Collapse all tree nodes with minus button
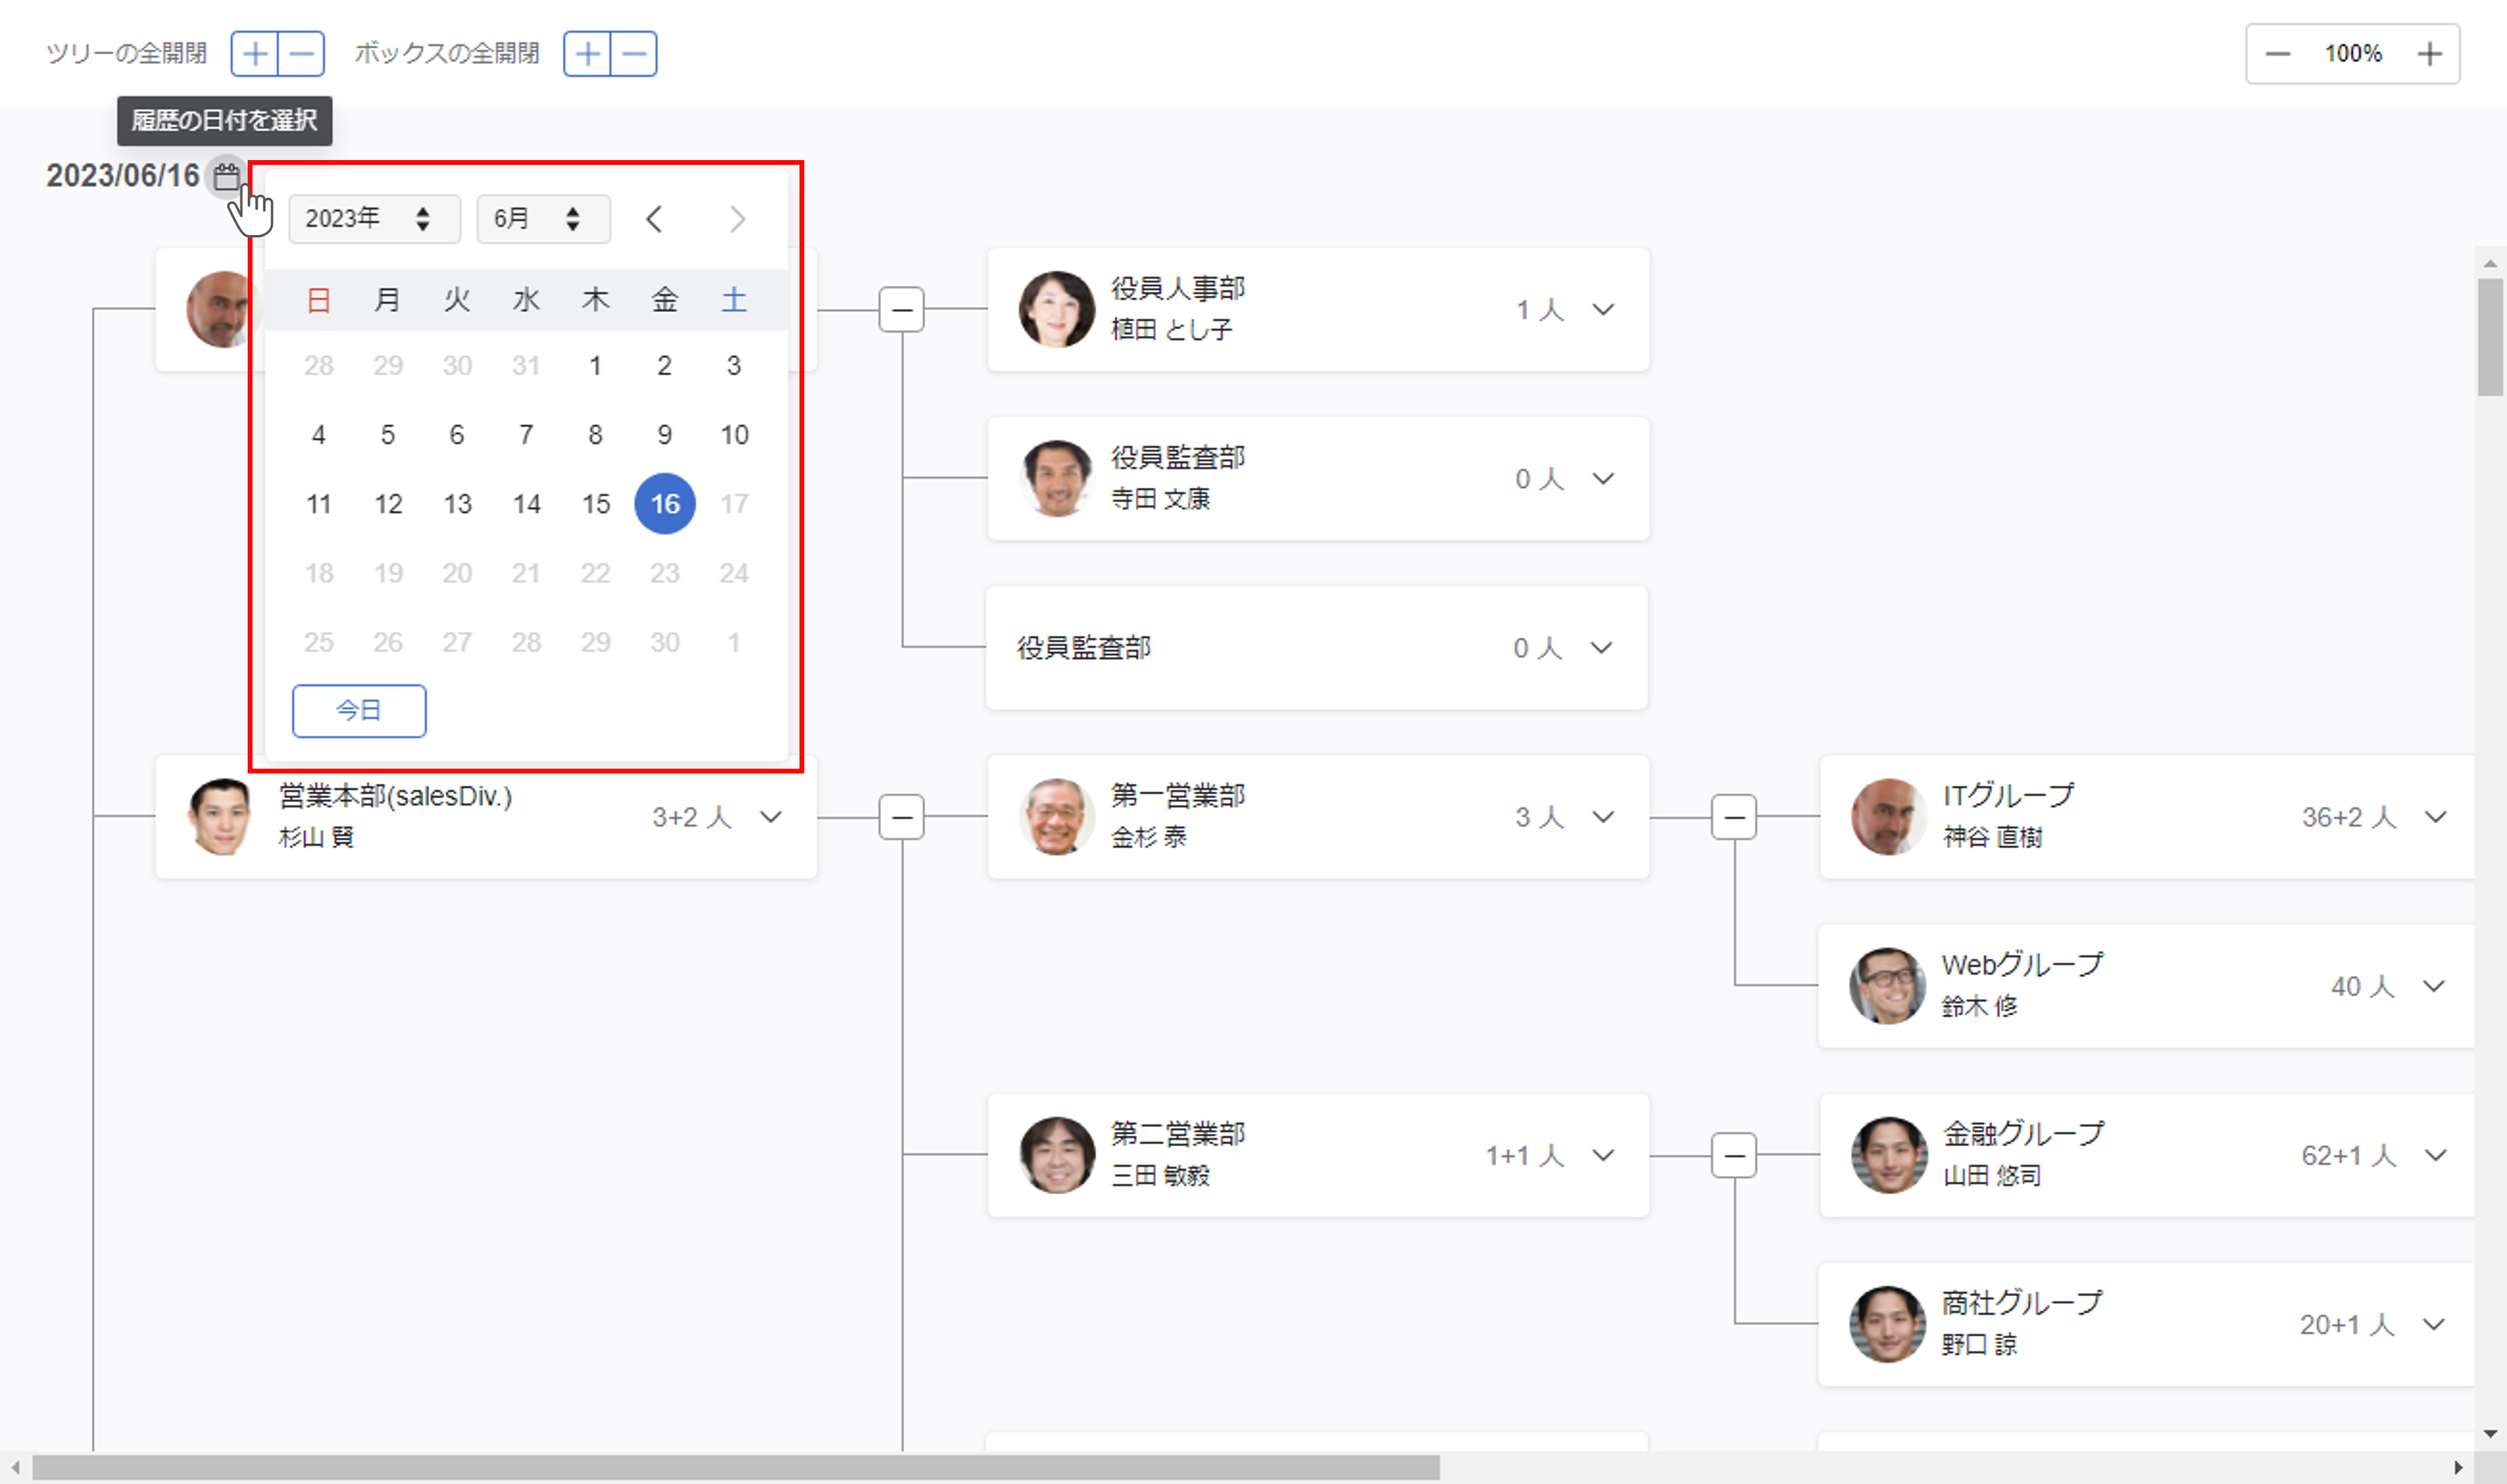 [x=301, y=53]
